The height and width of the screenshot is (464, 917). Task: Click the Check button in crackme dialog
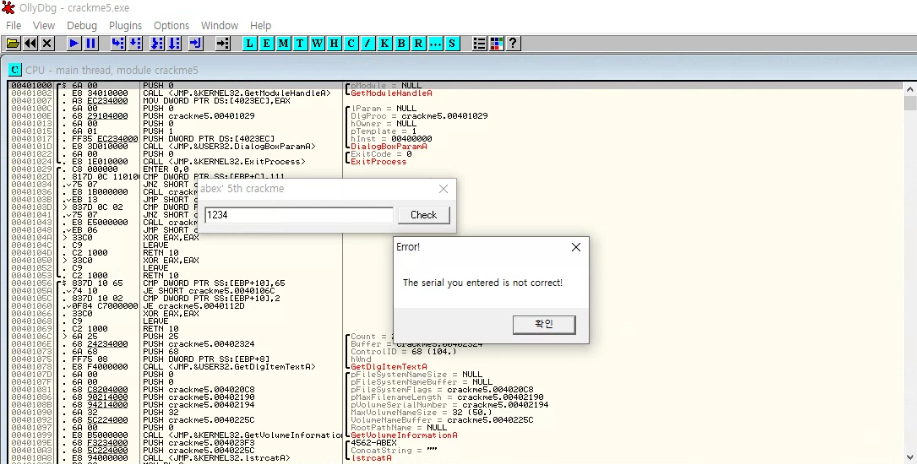click(x=423, y=215)
